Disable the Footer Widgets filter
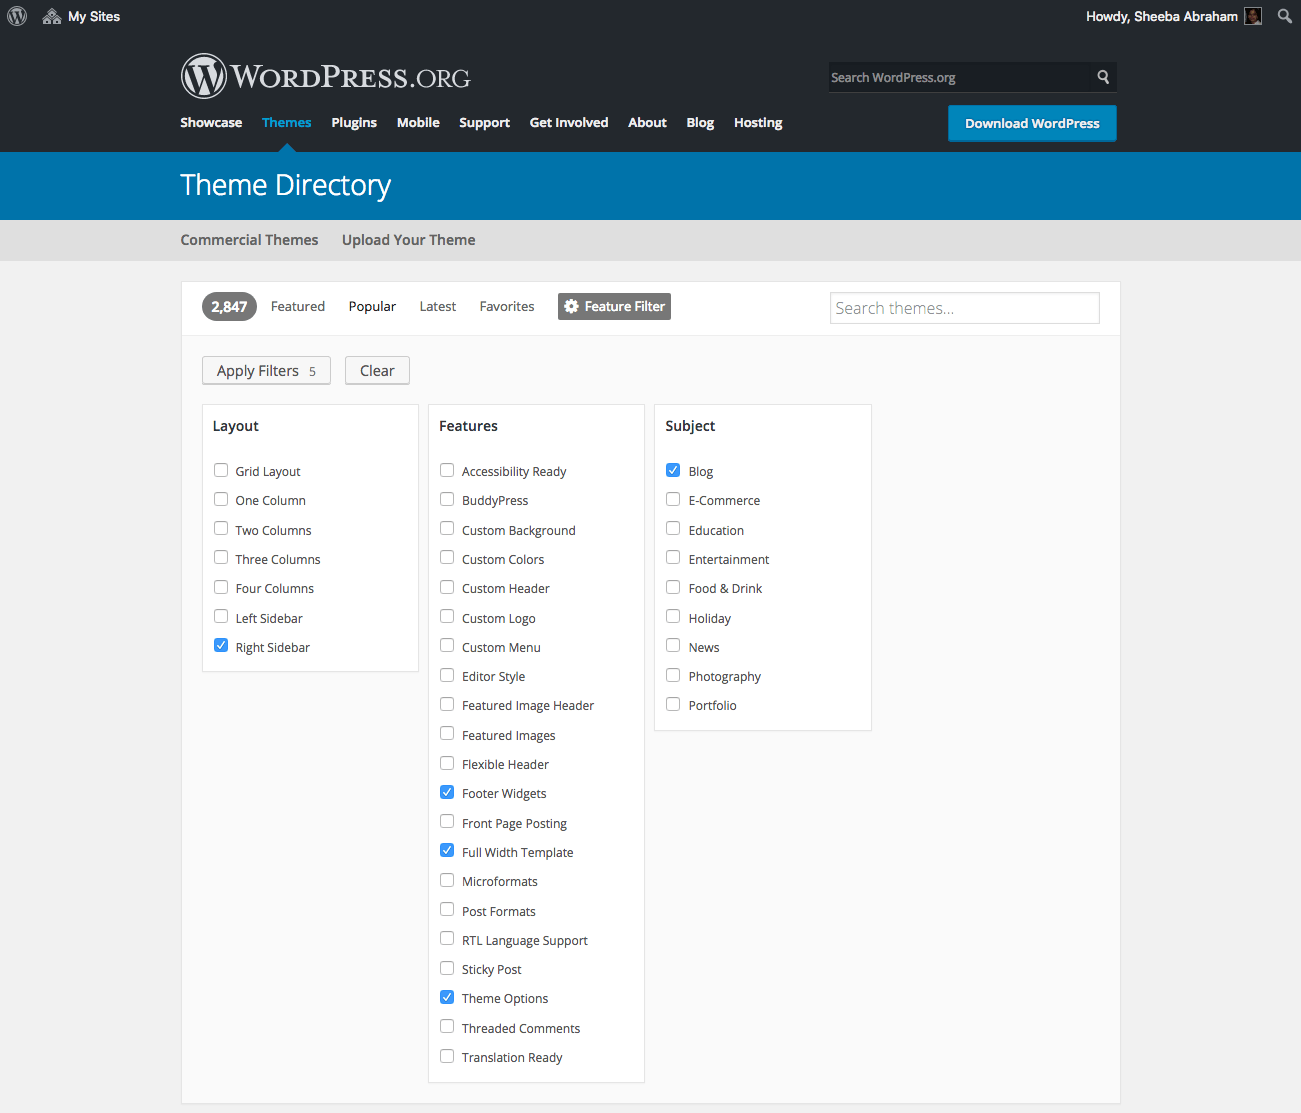The image size is (1301, 1113). point(446,791)
